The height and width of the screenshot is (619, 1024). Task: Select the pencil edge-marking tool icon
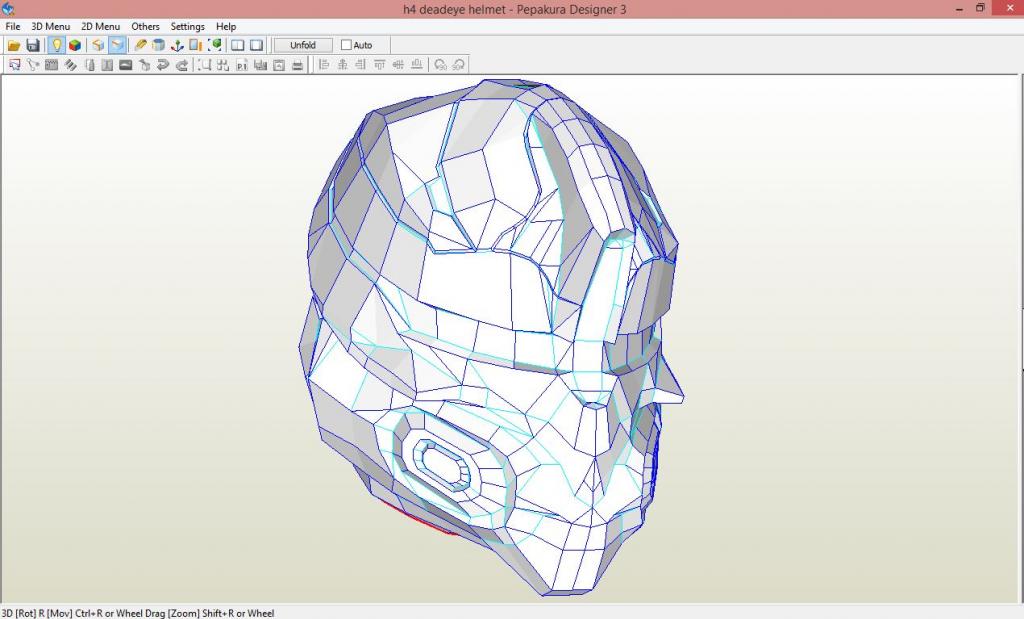(140, 45)
